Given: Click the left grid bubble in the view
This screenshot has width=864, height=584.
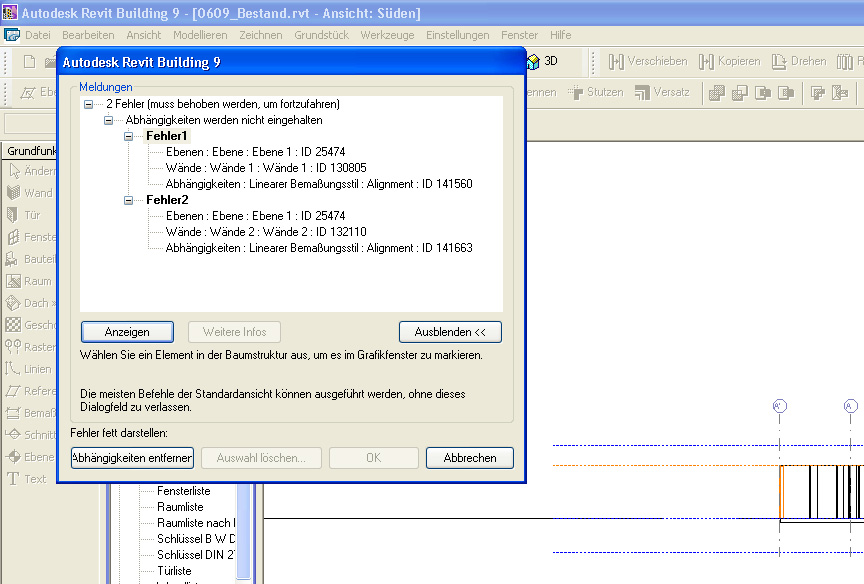Looking at the screenshot, I should click(x=780, y=406).
